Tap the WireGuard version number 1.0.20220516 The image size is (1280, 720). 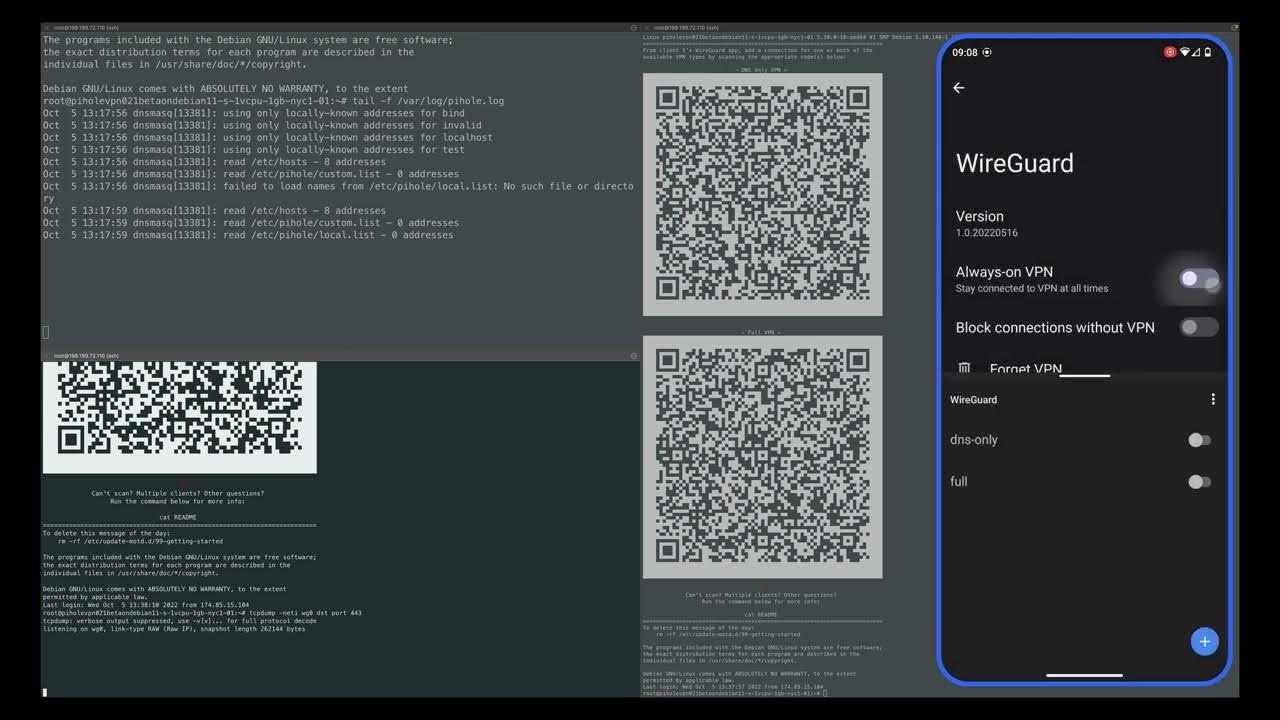986,233
